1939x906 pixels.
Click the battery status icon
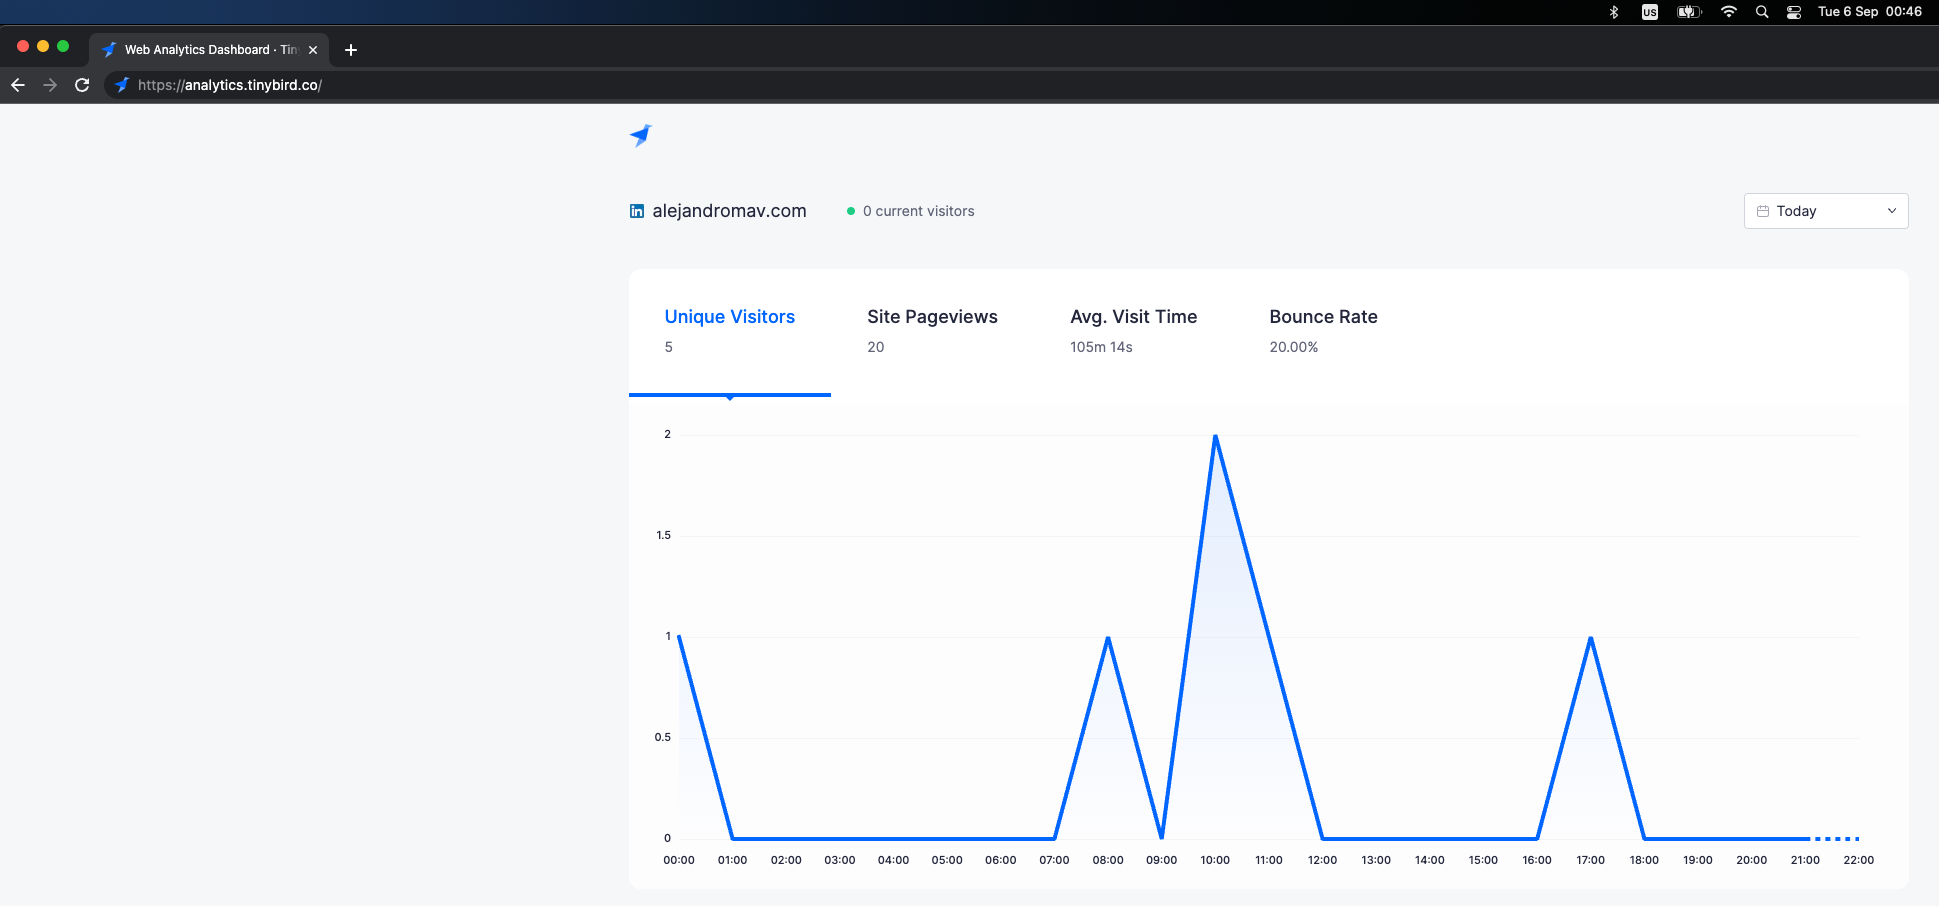(x=1689, y=12)
